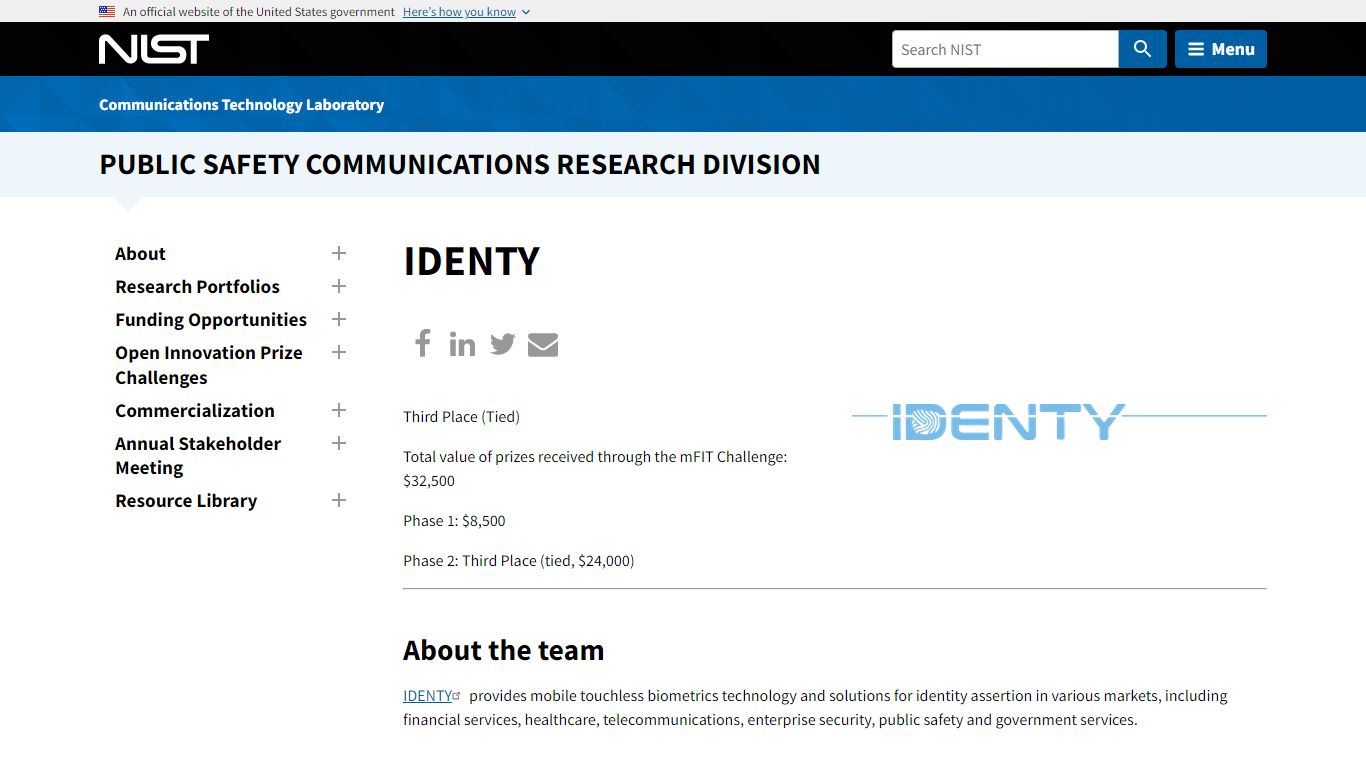Expand 'Here's how you know' banner
Image resolution: width=1366 pixels, height=768 pixels.
pos(467,12)
